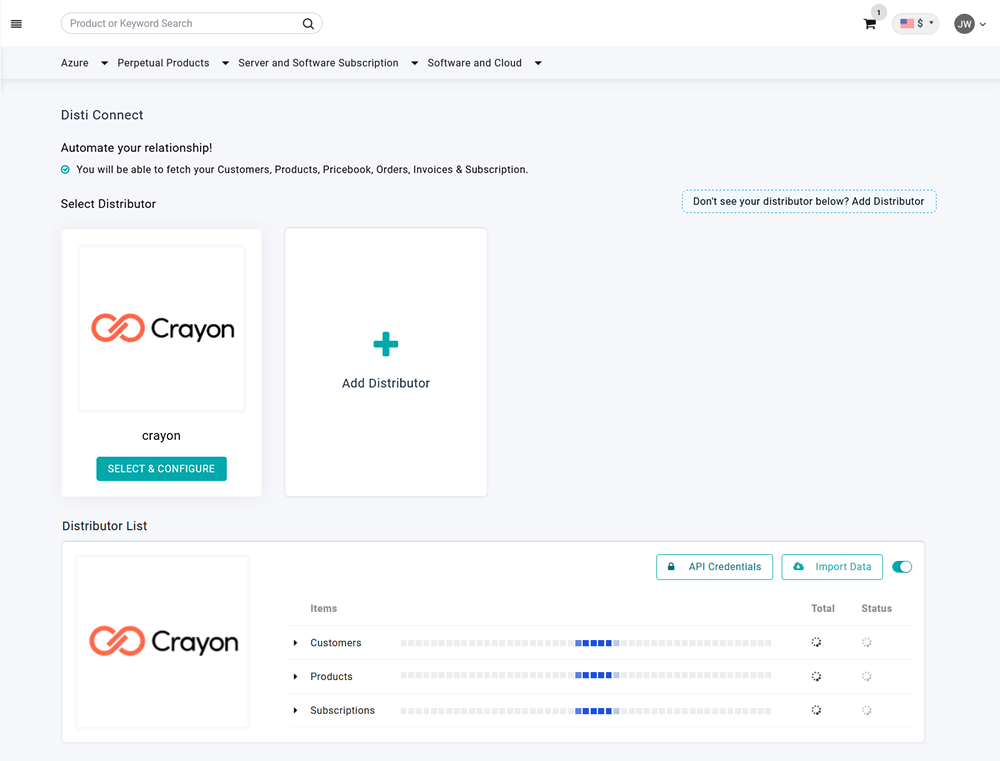Open the currency selector dropdown

916,24
